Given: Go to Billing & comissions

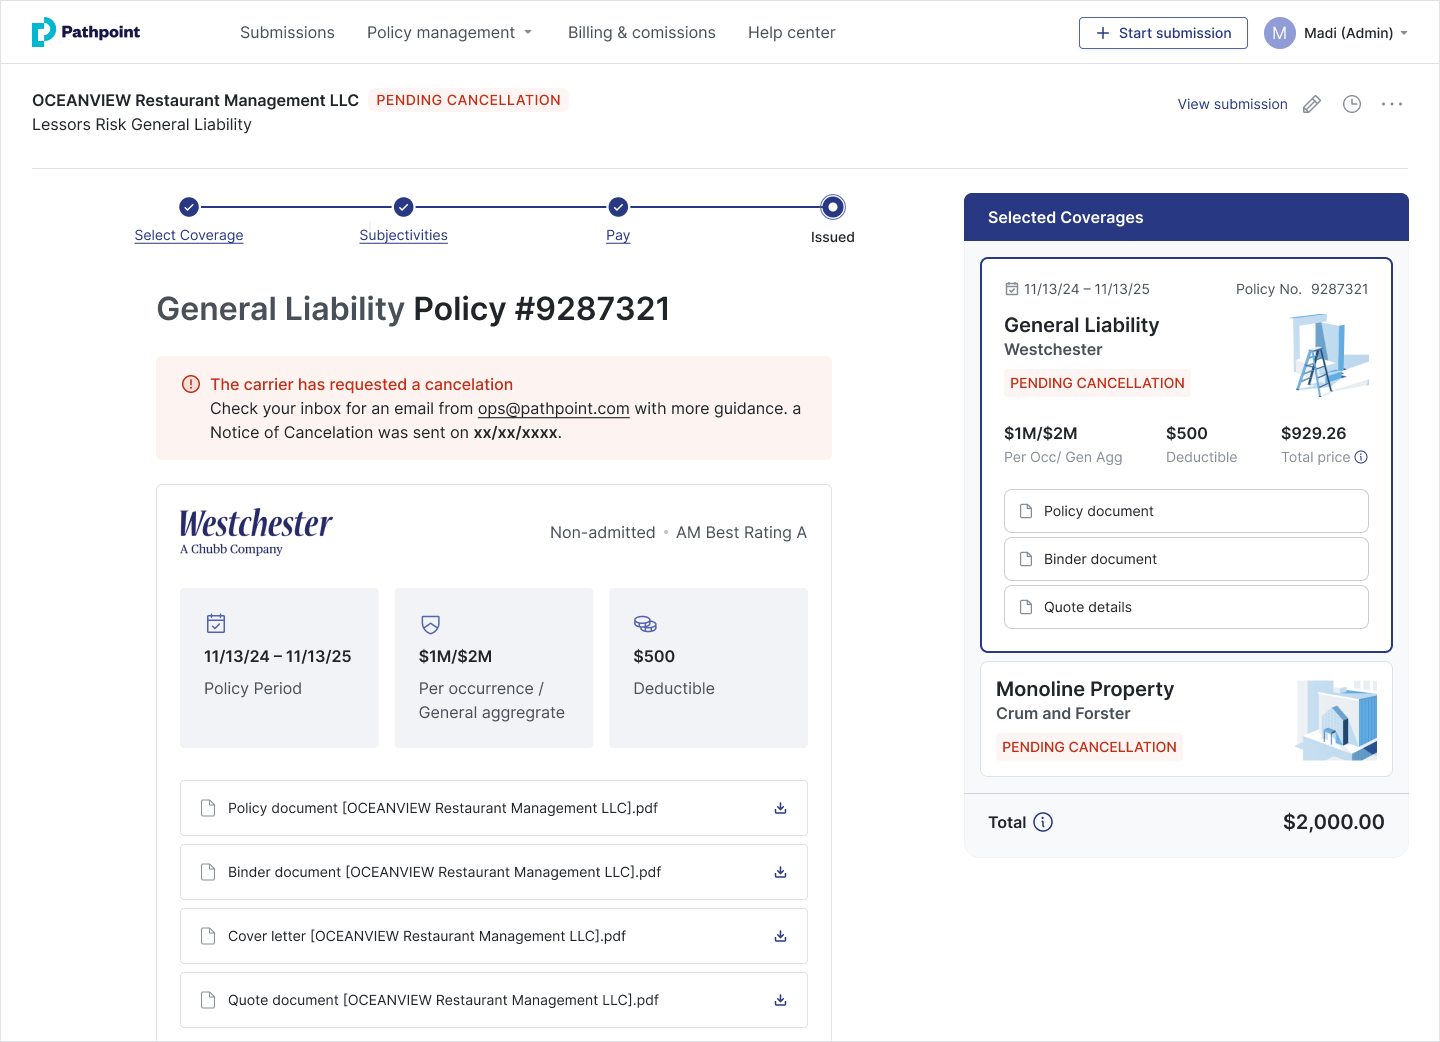Looking at the screenshot, I should pos(641,32).
